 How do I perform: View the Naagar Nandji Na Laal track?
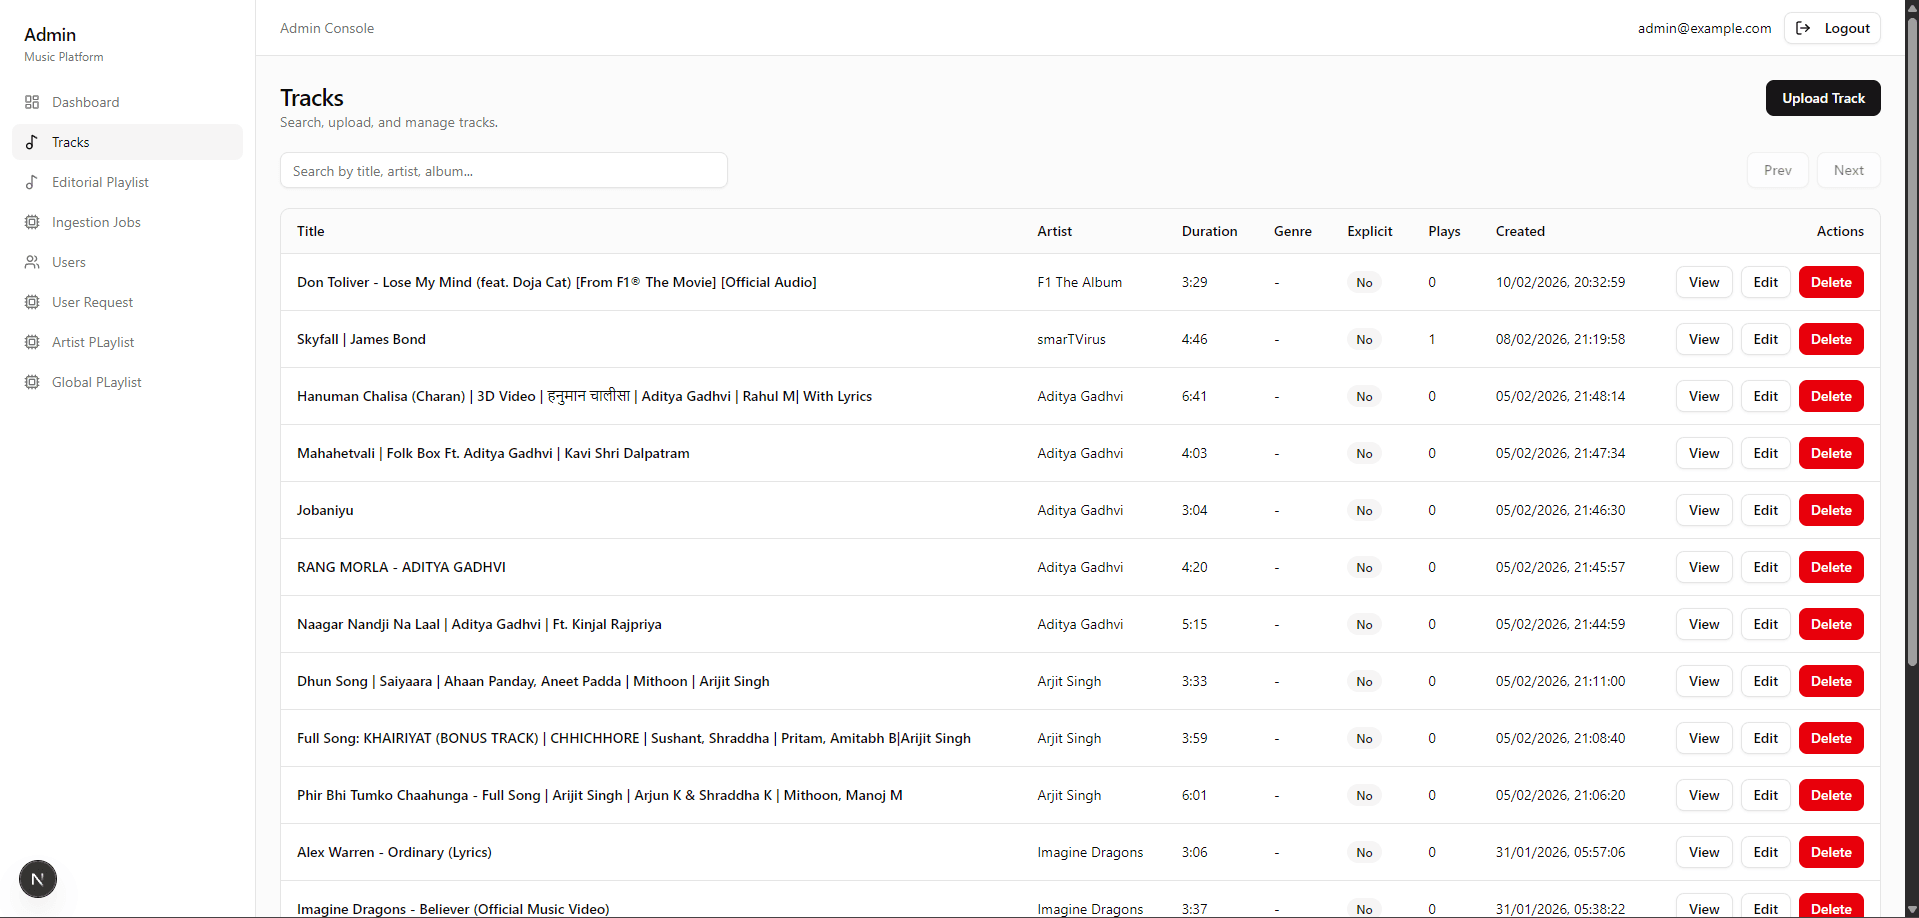1704,624
